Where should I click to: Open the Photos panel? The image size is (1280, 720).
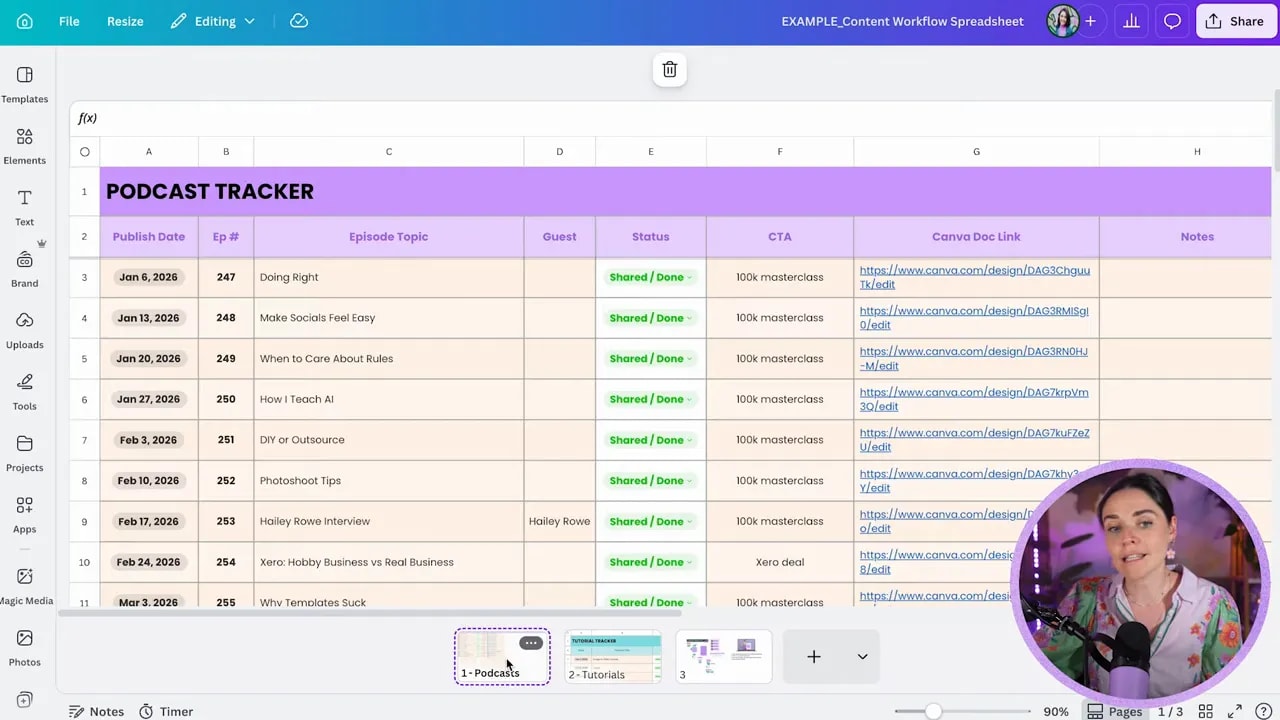coord(25,648)
